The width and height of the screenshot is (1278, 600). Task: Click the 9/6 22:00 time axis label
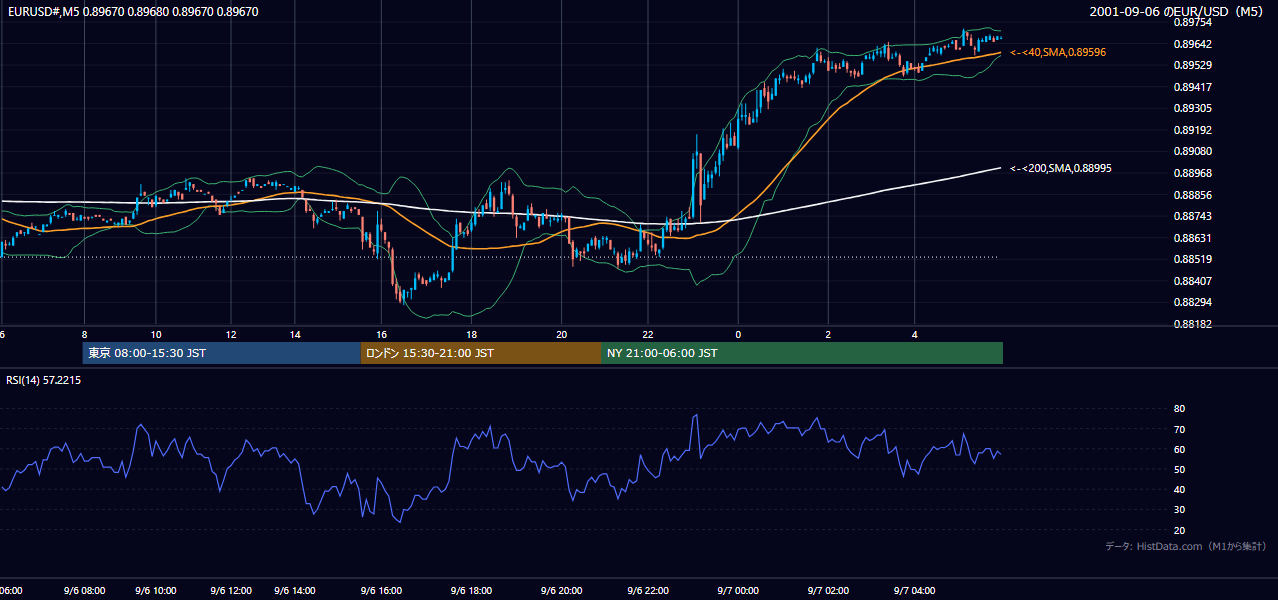click(648, 590)
